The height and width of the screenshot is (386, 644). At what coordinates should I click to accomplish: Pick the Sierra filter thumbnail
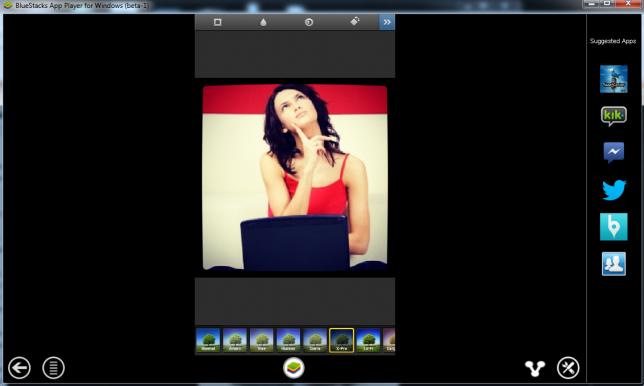(x=315, y=340)
